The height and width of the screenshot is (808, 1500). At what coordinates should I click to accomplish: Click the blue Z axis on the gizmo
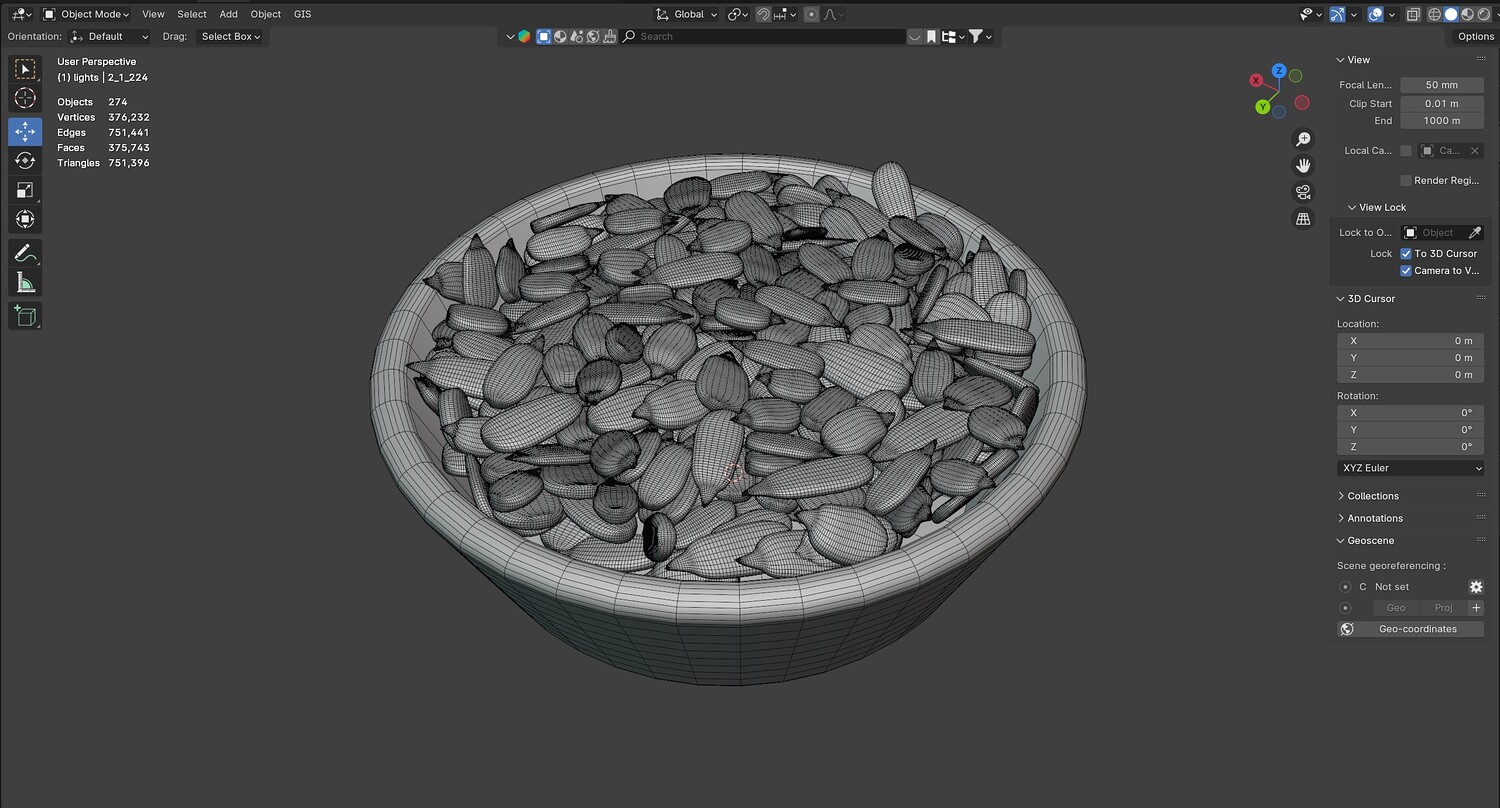coord(1279,71)
